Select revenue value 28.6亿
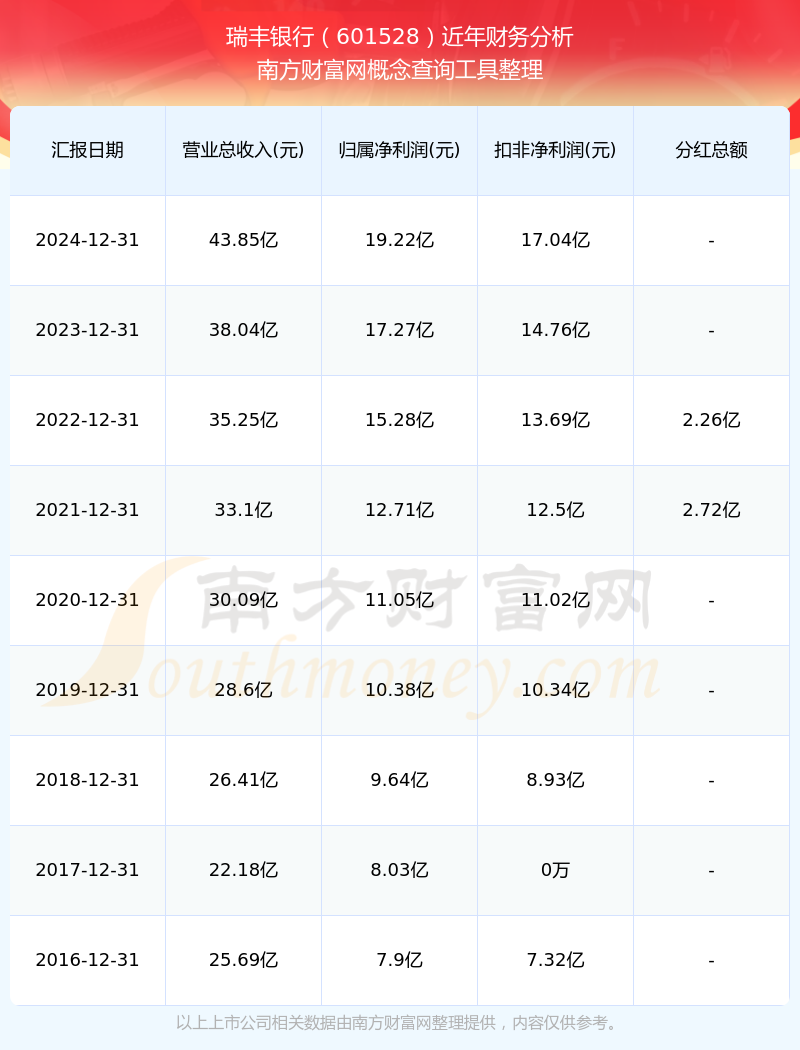 click(244, 690)
